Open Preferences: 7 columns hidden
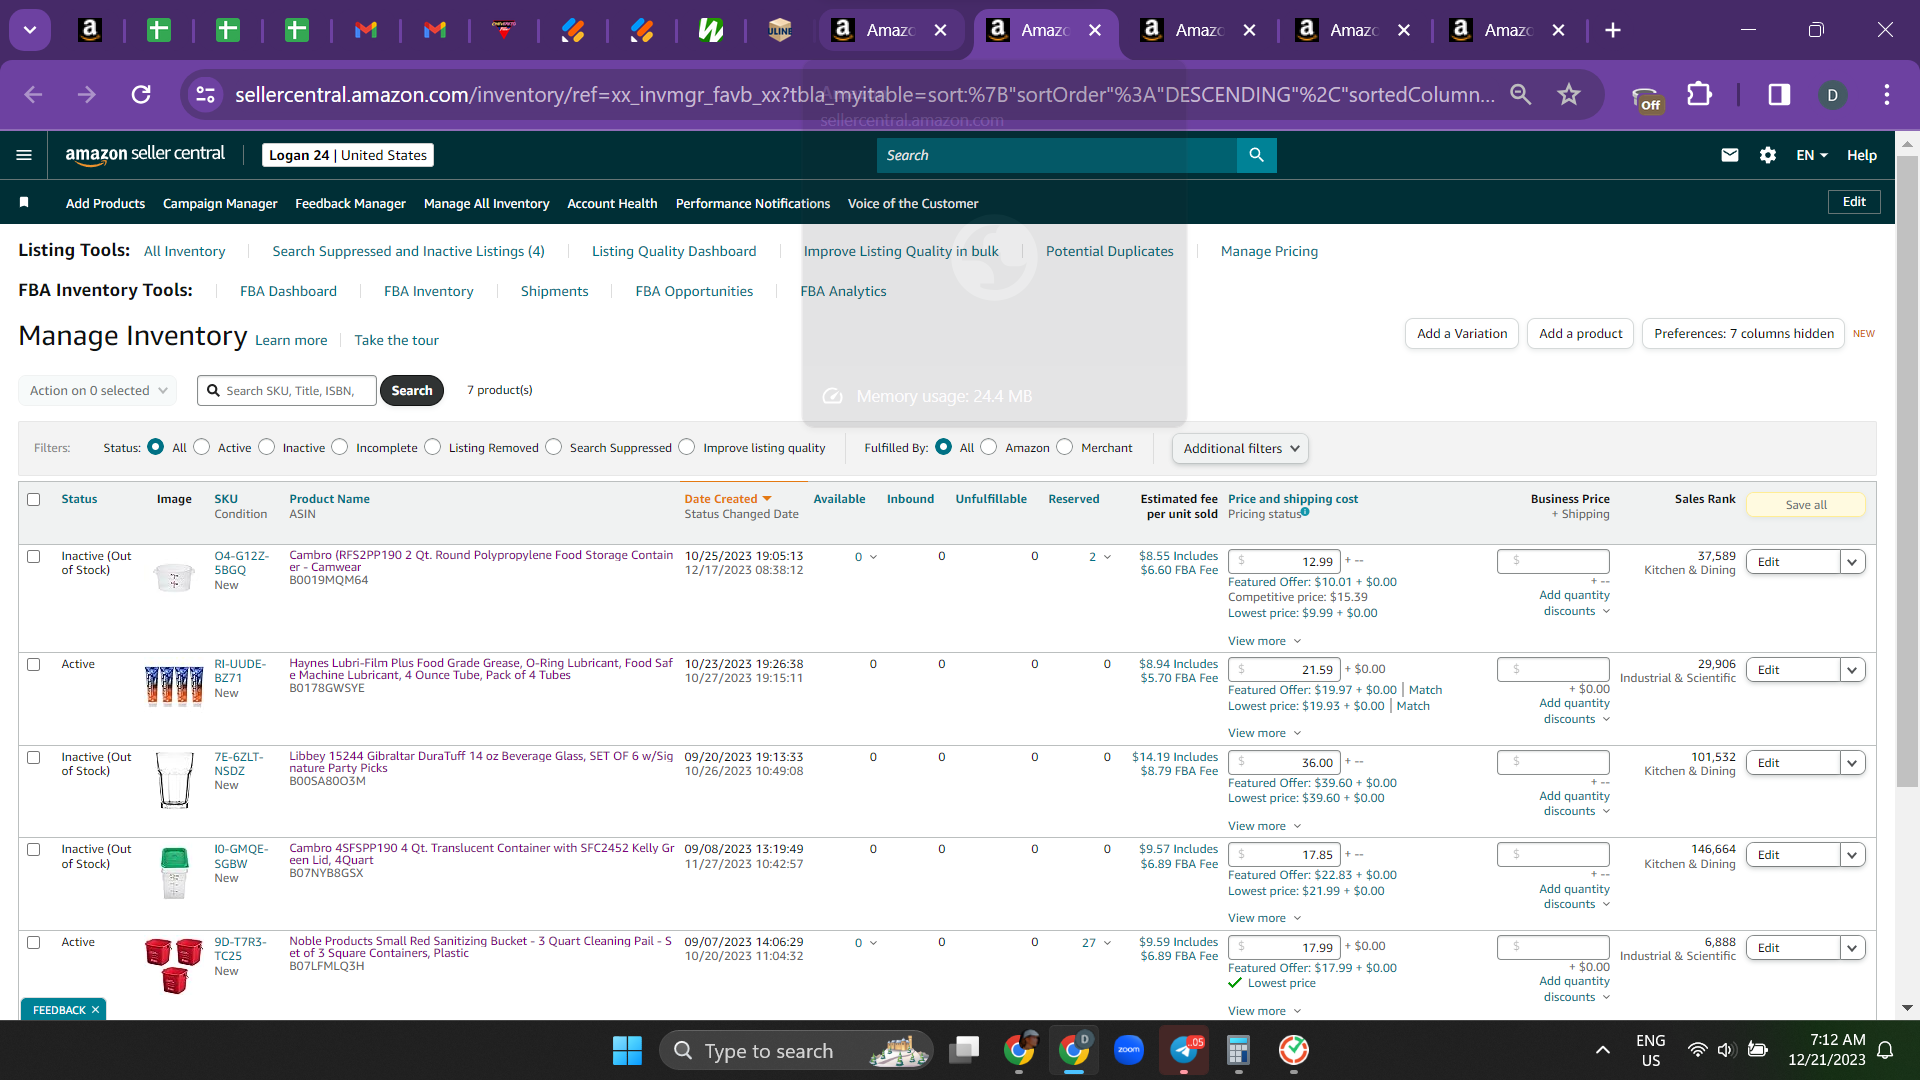Image resolution: width=1920 pixels, height=1080 pixels. pos(1743,334)
